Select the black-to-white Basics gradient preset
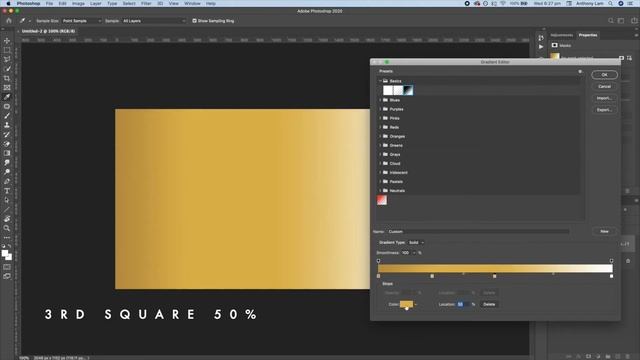 coord(408,90)
